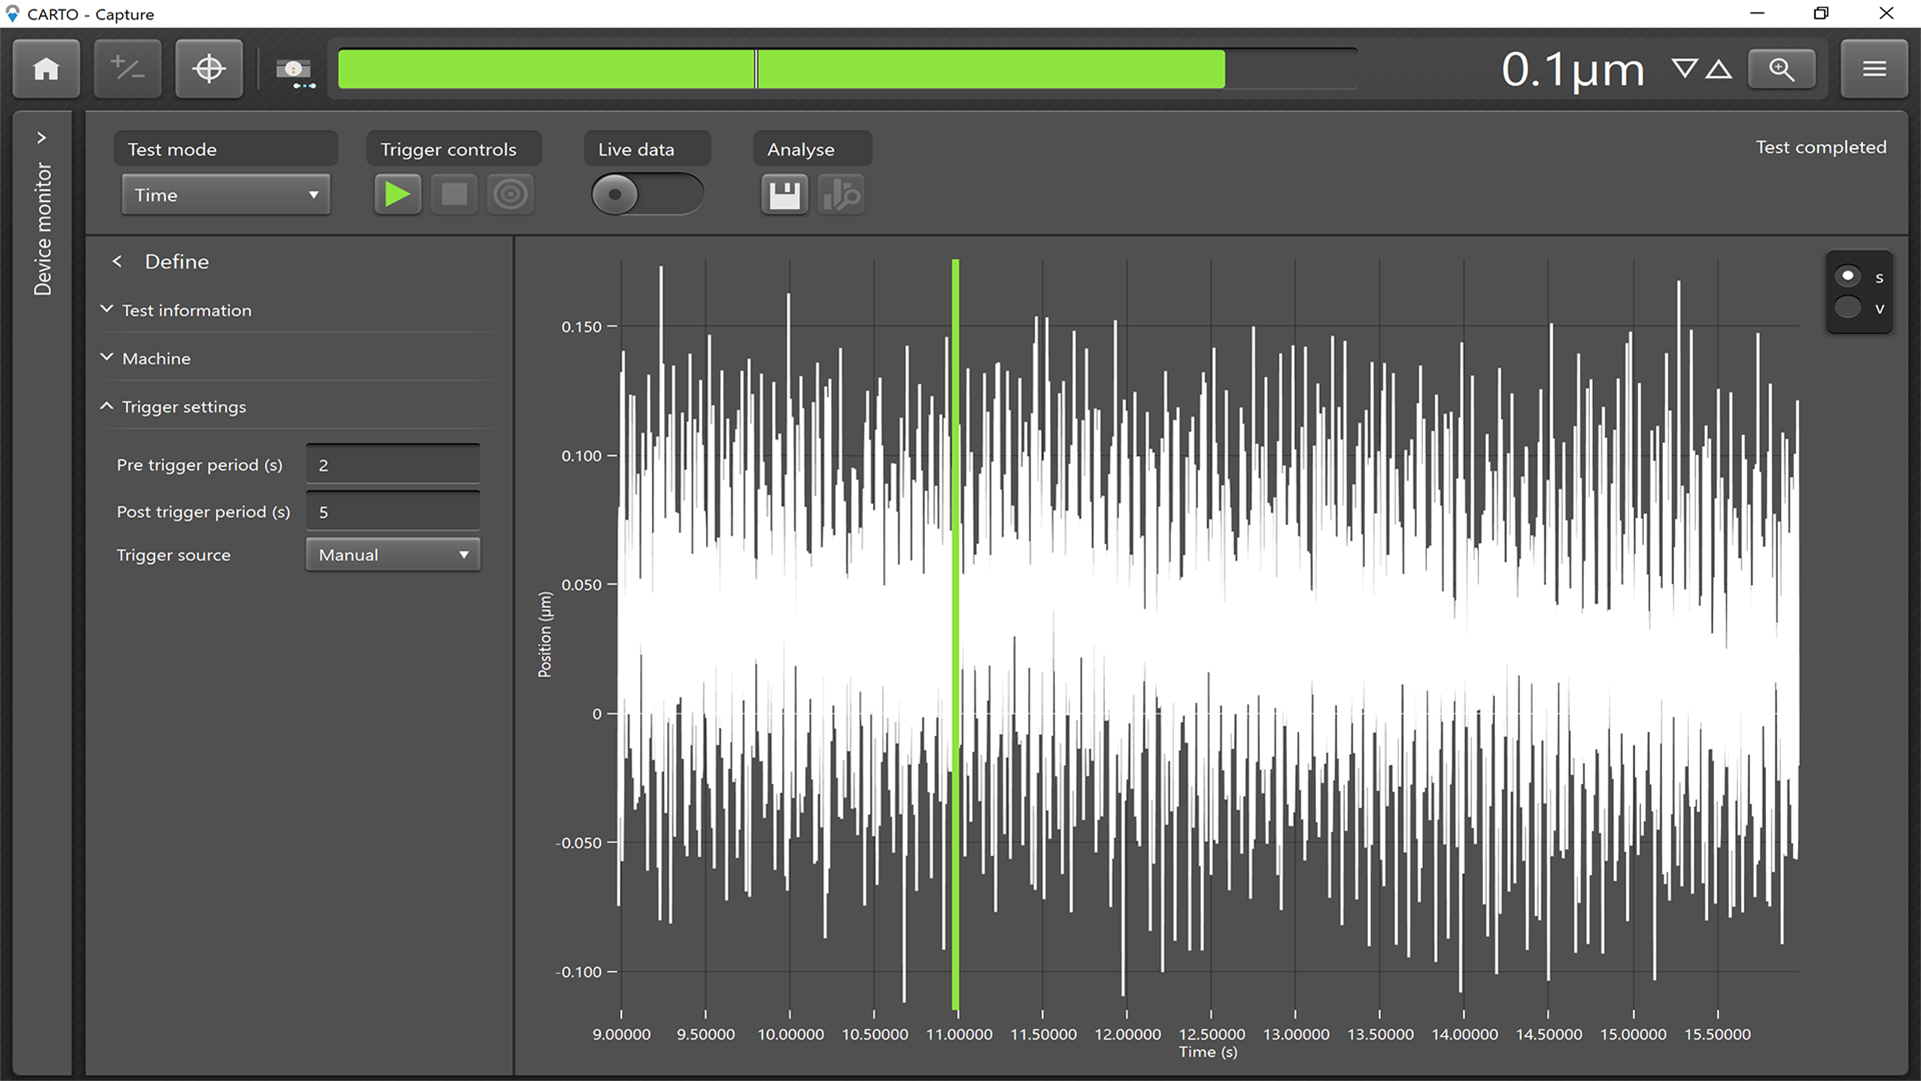The width and height of the screenshot is (1921, 1081).
Task: Click the manual trigger target icon
Action: coord(510,194)
